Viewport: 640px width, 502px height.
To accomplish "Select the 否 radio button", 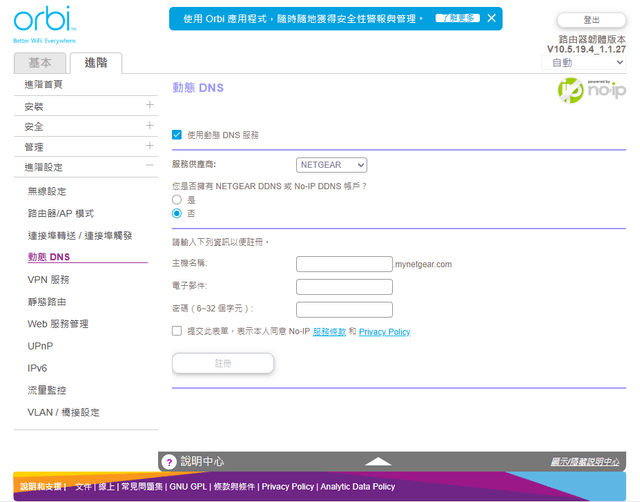I will (x=177, y=213).
